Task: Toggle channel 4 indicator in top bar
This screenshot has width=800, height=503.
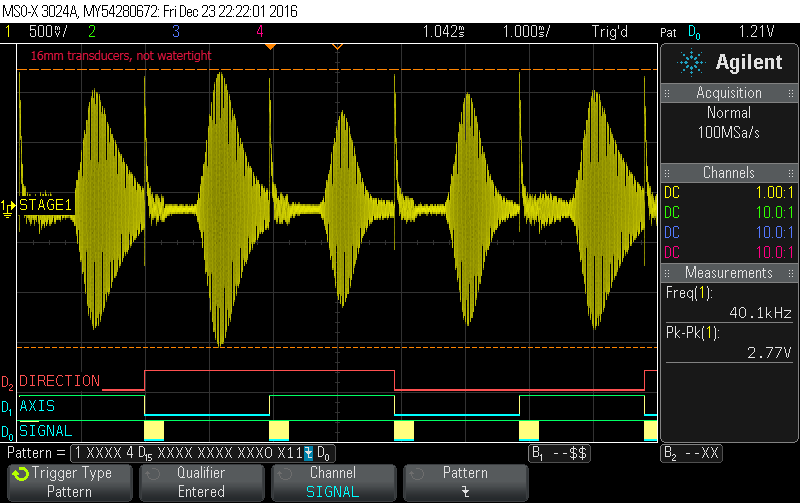Action: click(260, 31)
